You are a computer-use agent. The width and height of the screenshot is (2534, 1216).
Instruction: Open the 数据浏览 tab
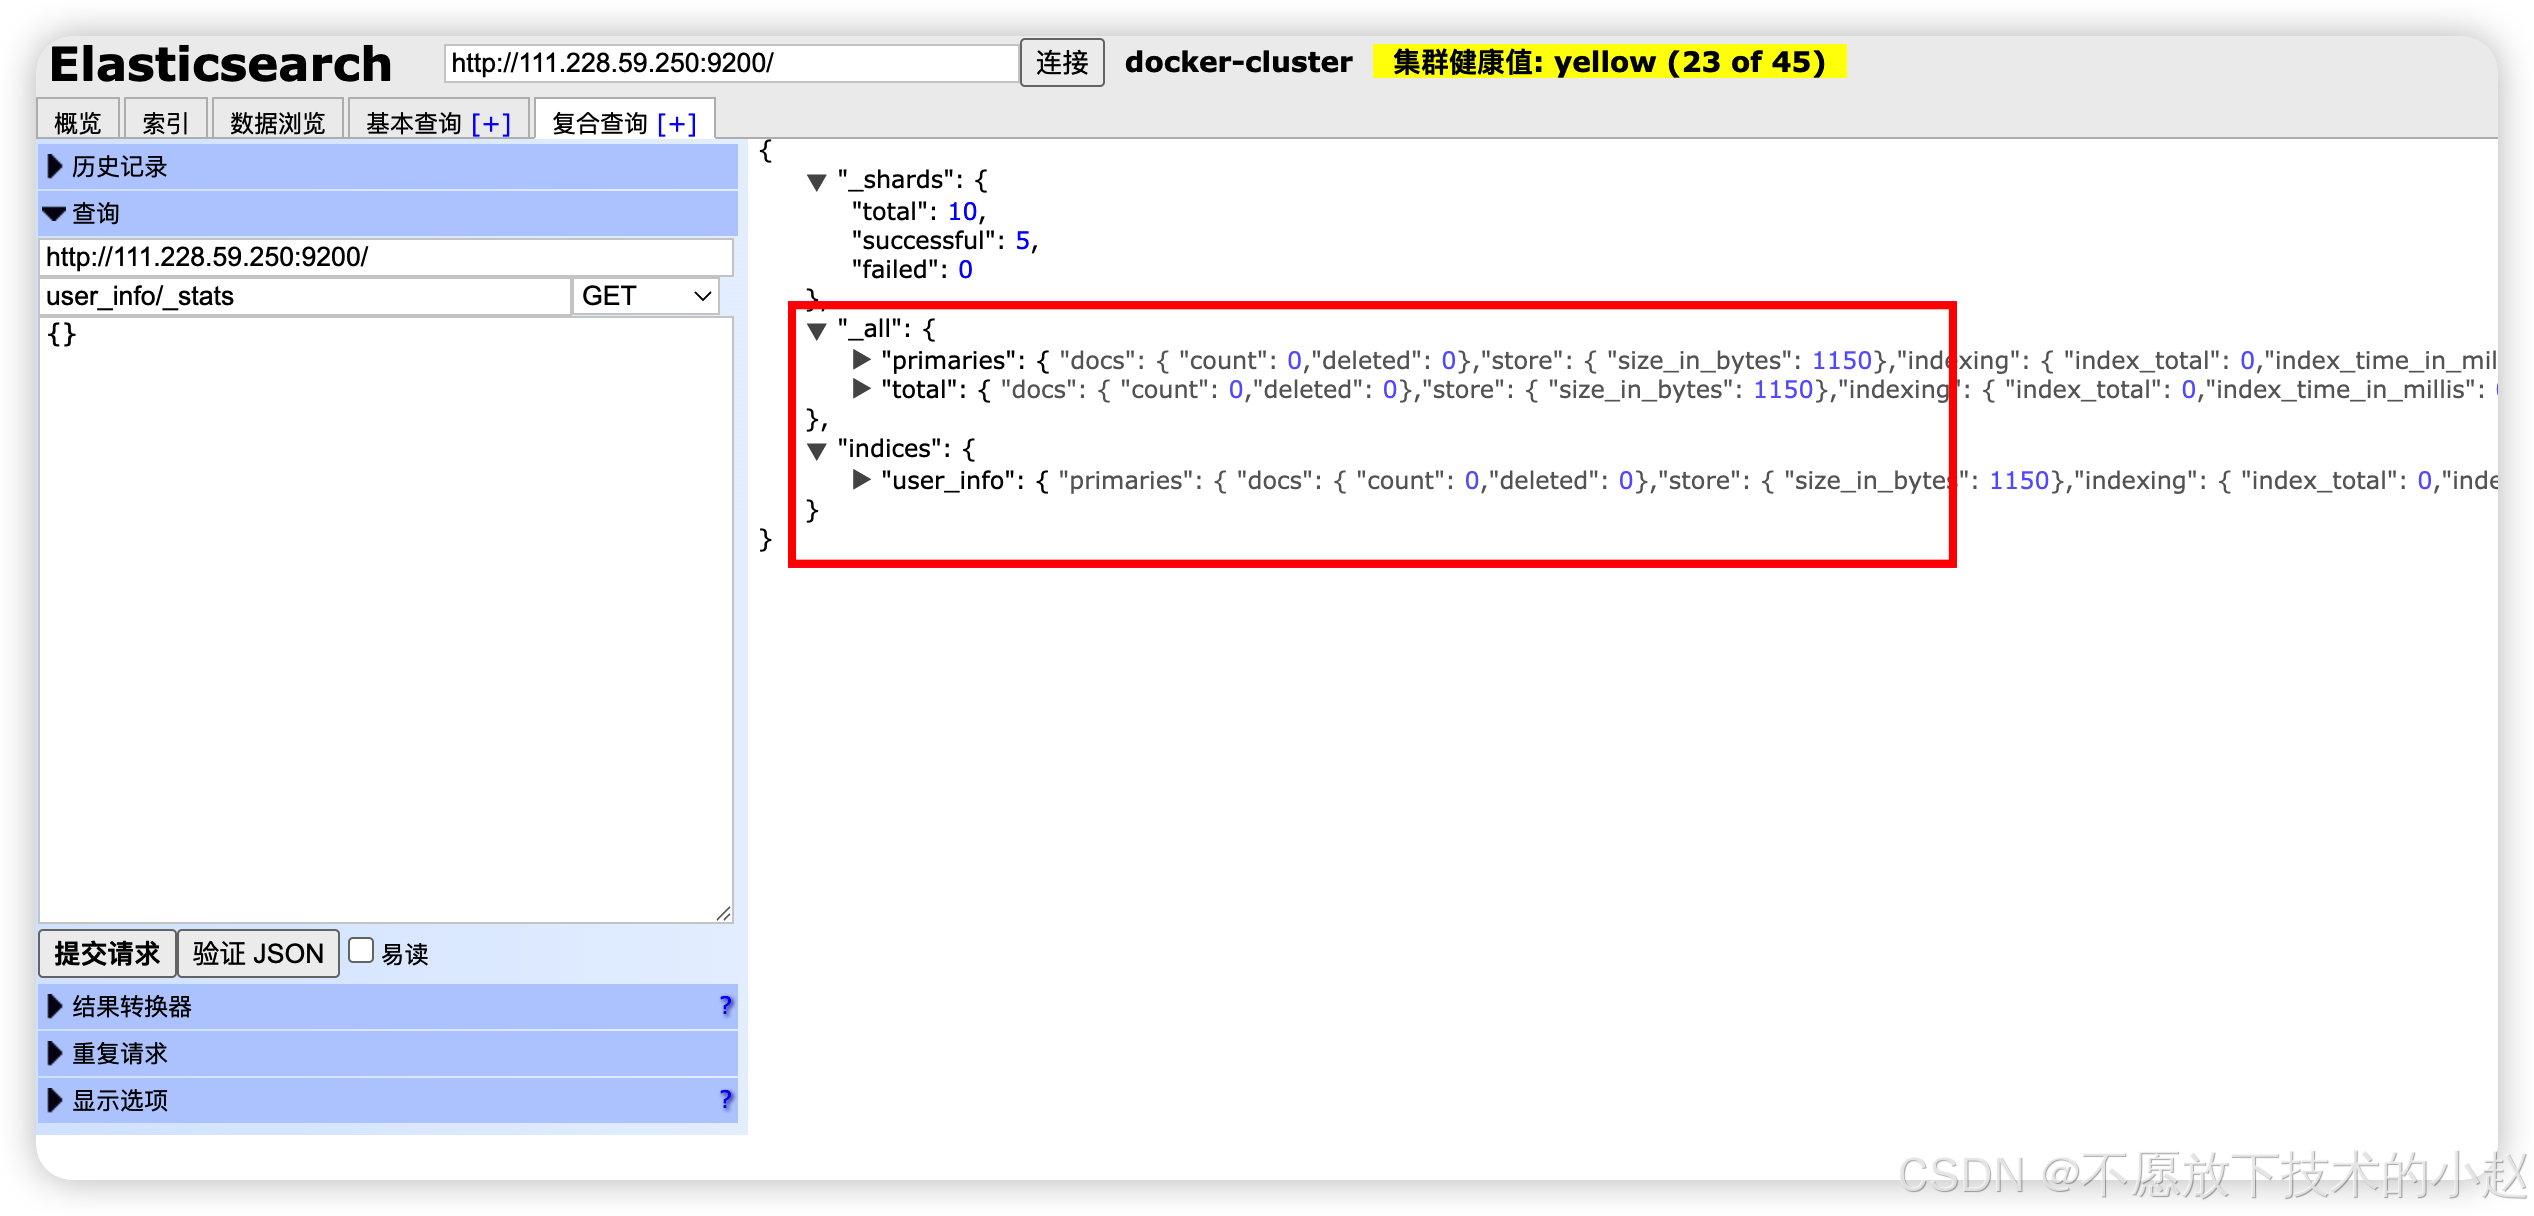click(x=277, y=123)
